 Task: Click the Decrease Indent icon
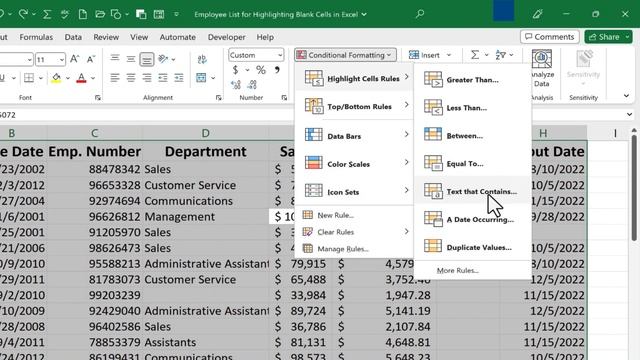[x=163, y=78]
